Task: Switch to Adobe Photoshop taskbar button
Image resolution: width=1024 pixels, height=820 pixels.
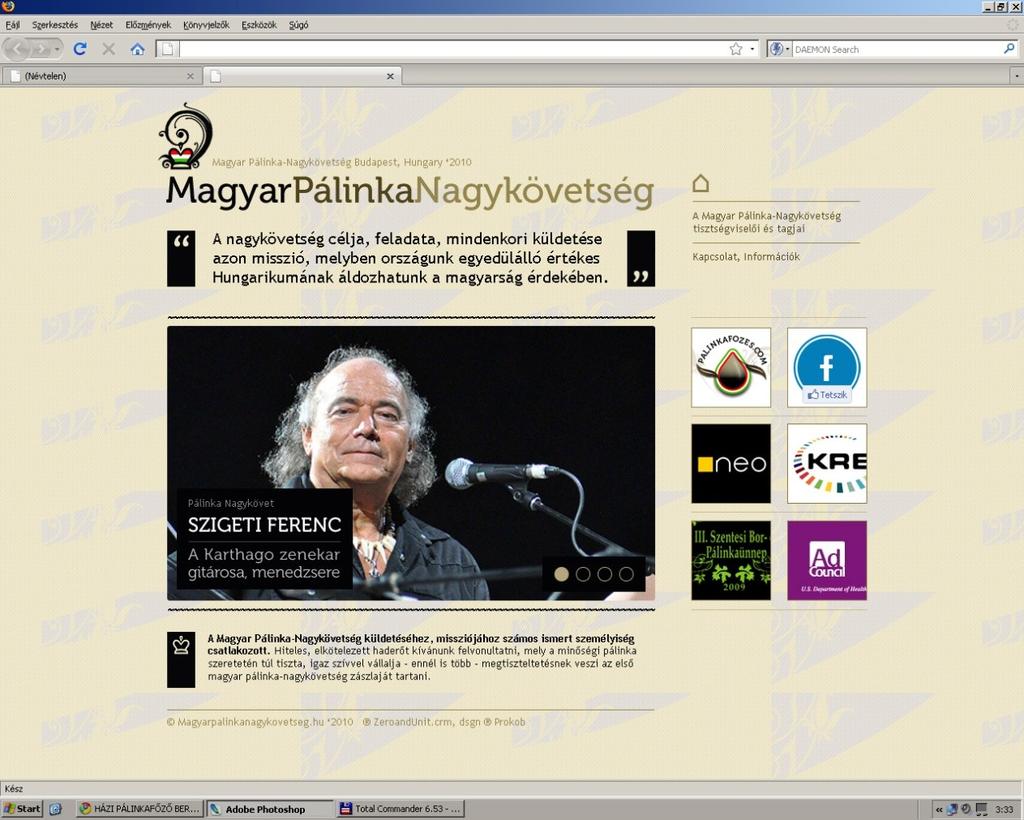Action: point(269,809)
